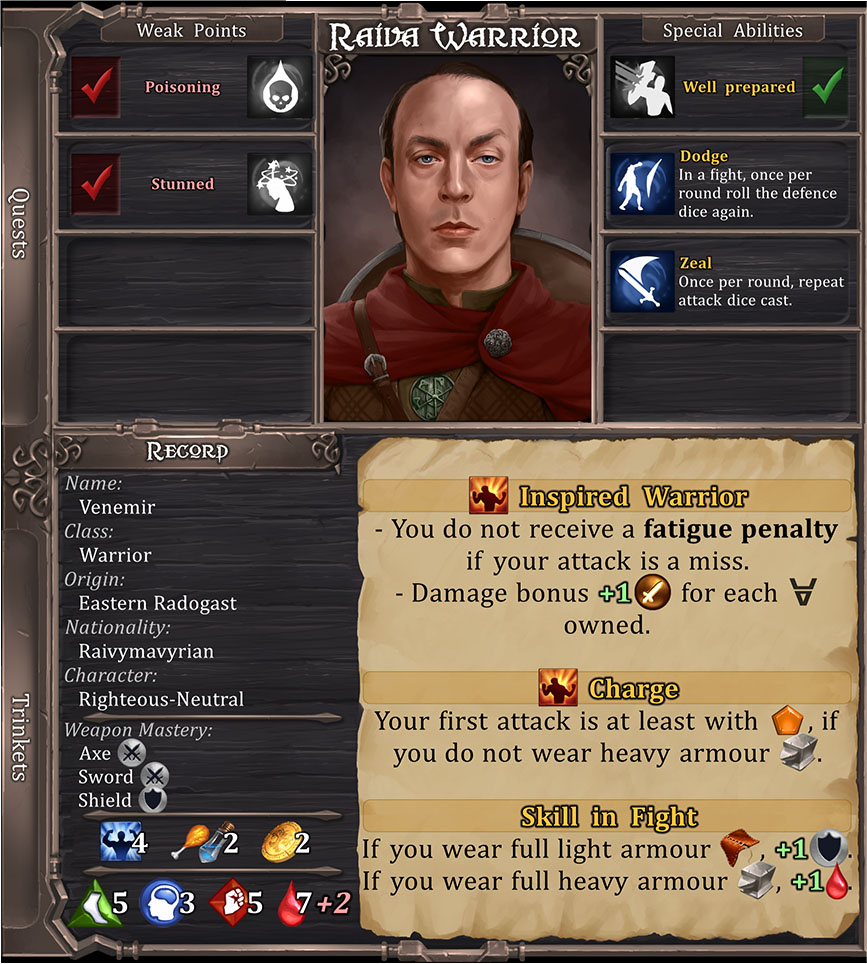This screenshot has width=867, height=964.
Task: Click the Weak Points header
Action: point(191,30)
